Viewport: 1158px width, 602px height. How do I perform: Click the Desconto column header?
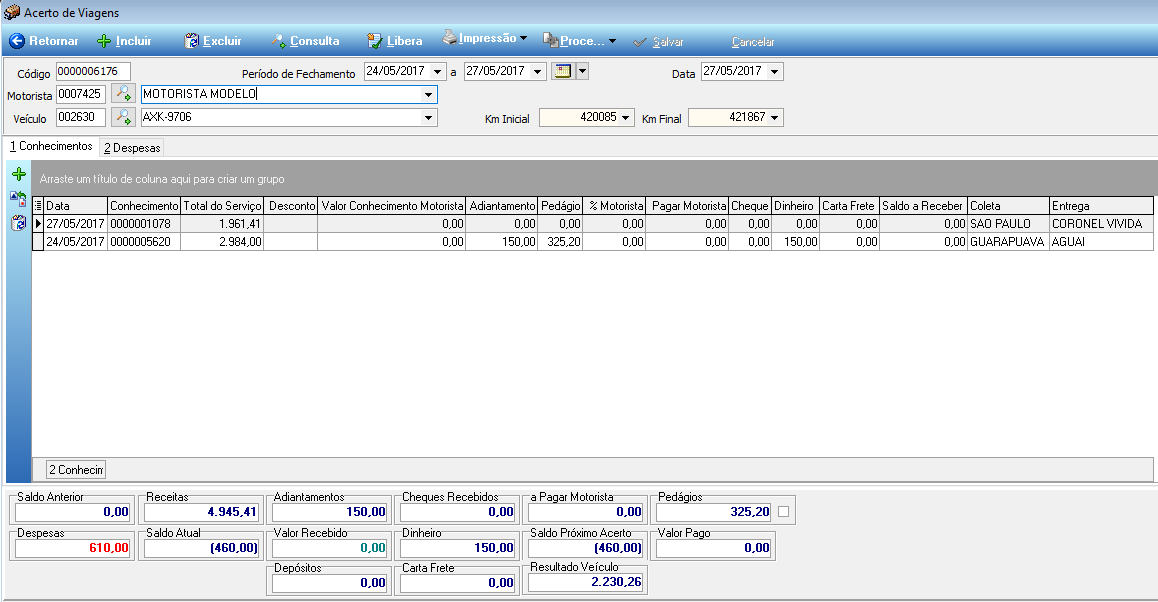[291, 206]
